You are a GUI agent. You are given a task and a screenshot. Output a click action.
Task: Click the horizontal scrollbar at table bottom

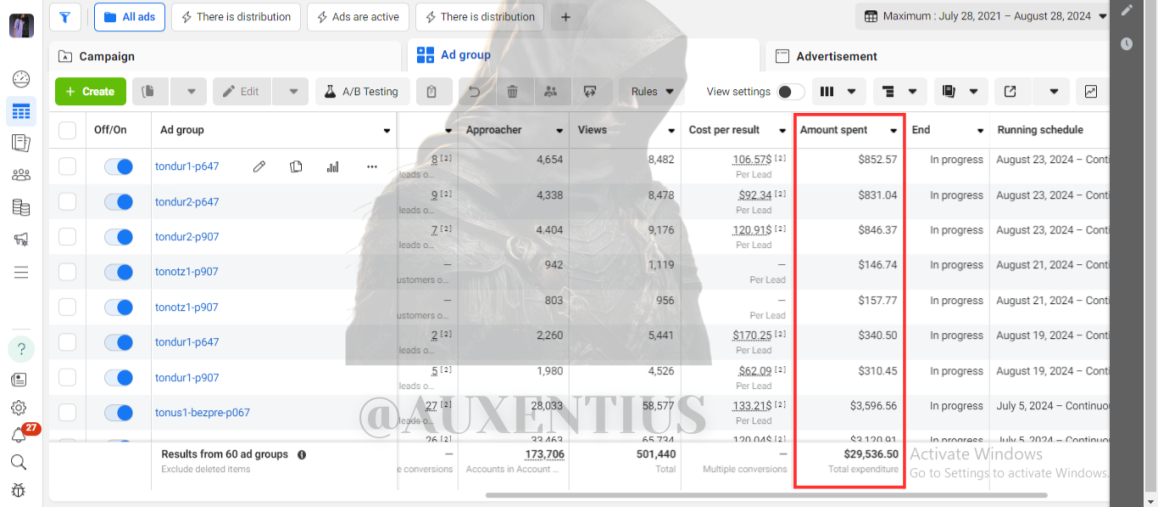pyautogui.click(x=767, y=495)
